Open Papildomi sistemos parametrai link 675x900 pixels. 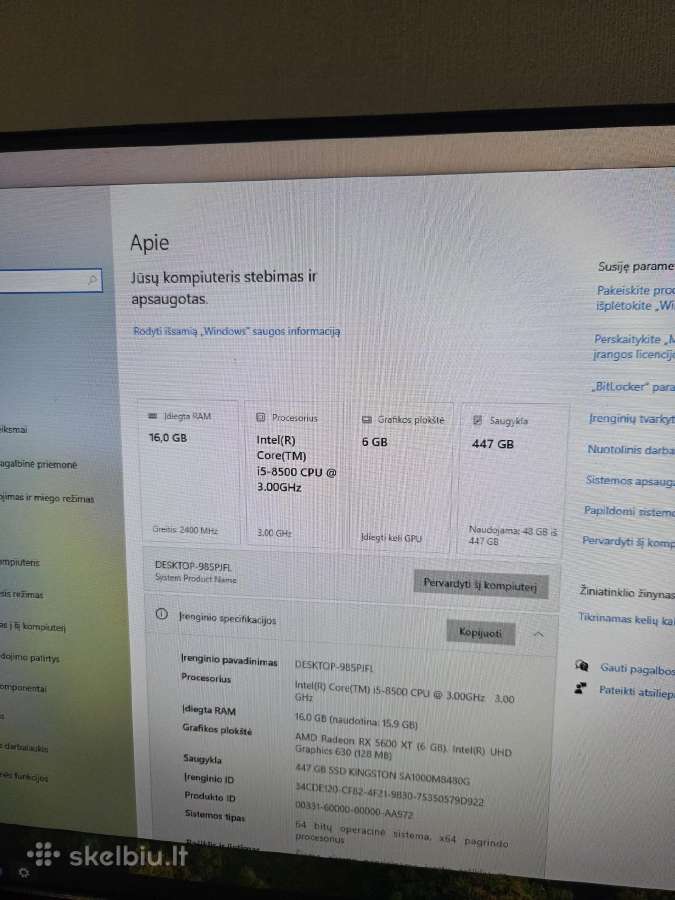point(629,511)
